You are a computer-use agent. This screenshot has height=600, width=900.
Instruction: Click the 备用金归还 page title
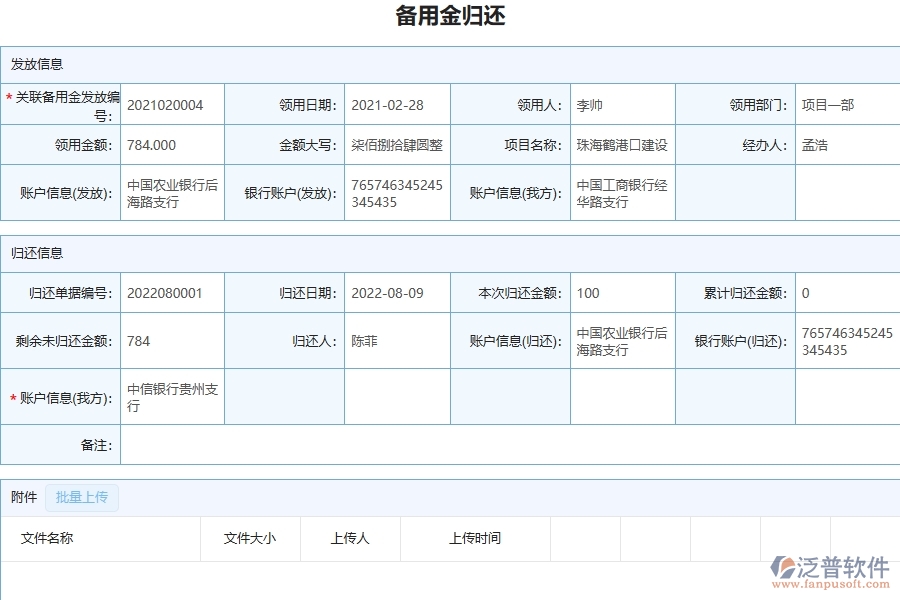[x=450, y=14]
